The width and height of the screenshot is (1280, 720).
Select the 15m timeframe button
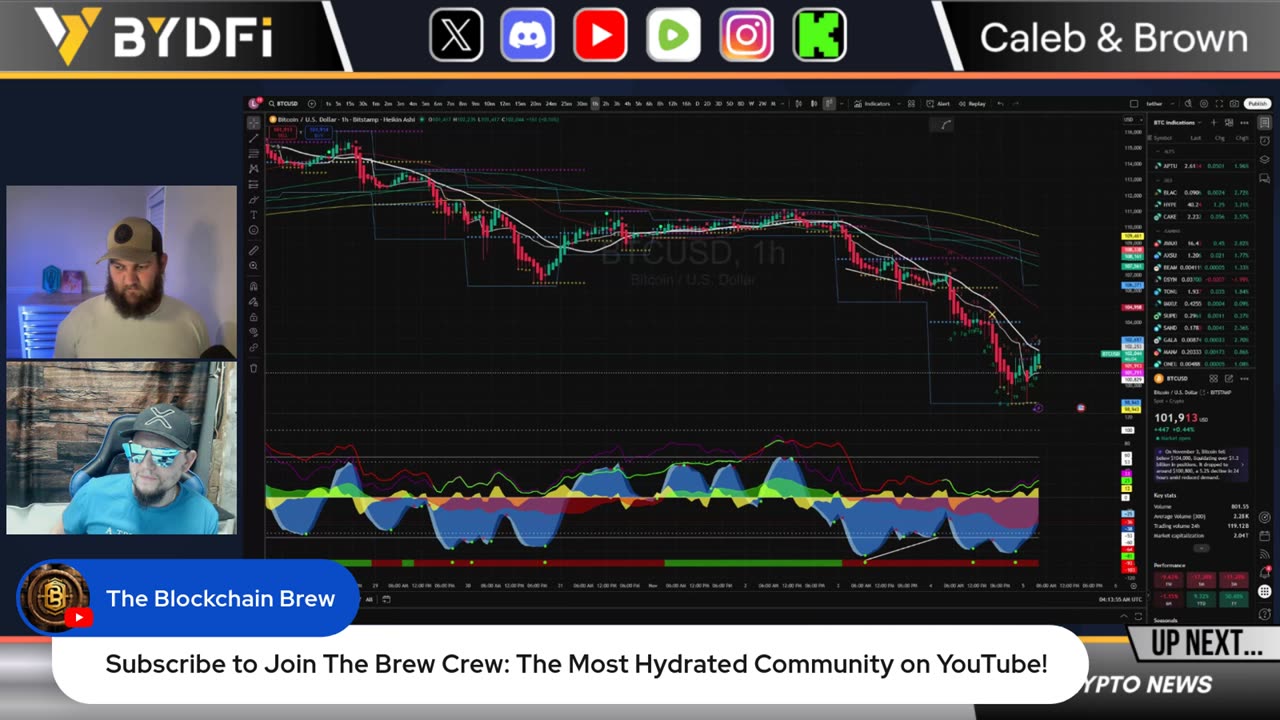point(520,103)
